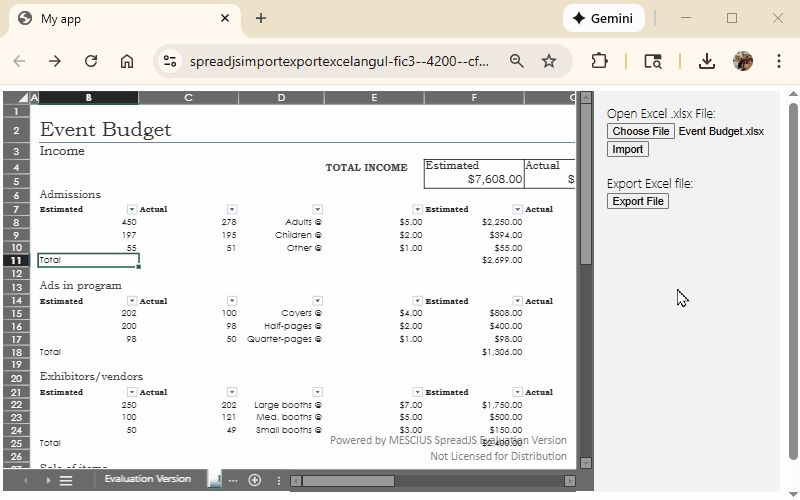Select the My app browser tab
The width and height of the screenshot is (800, 500).
[122, 19]
